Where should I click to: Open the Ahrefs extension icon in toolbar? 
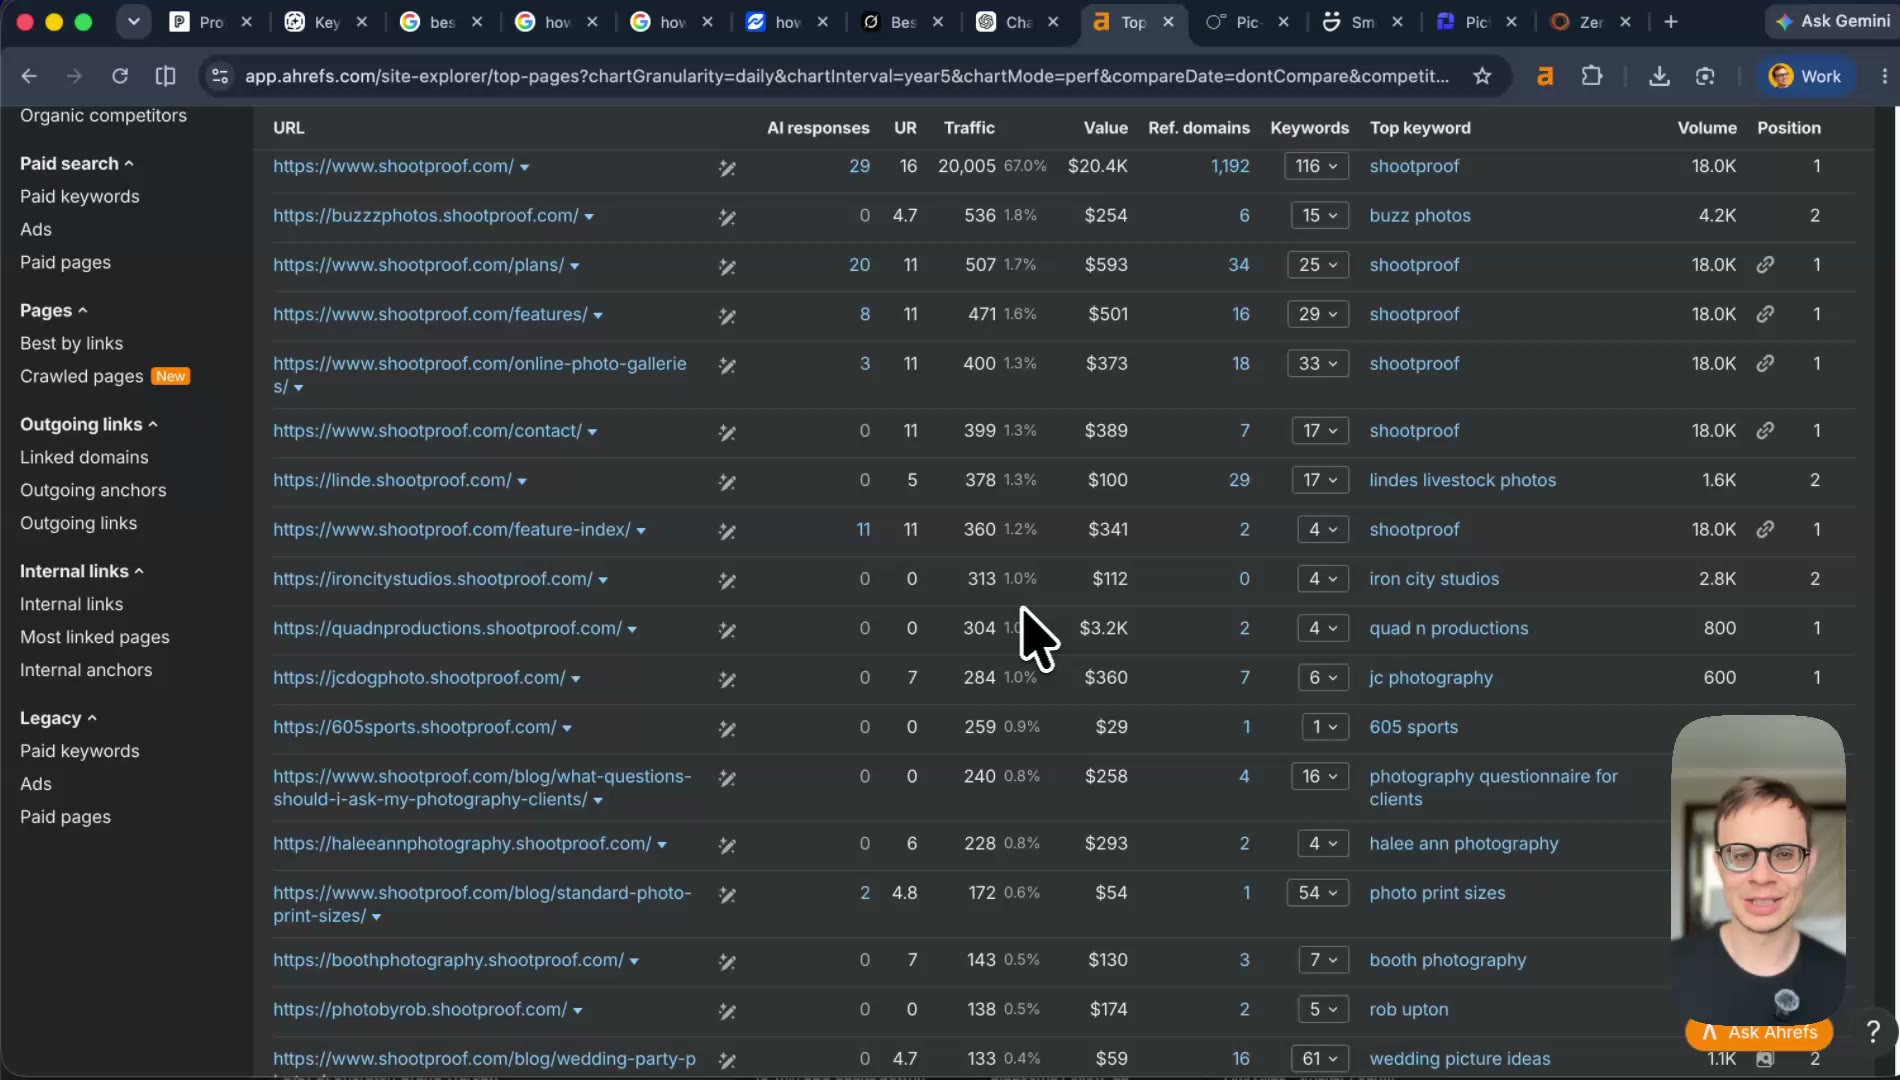click(x=1545, y=76)
